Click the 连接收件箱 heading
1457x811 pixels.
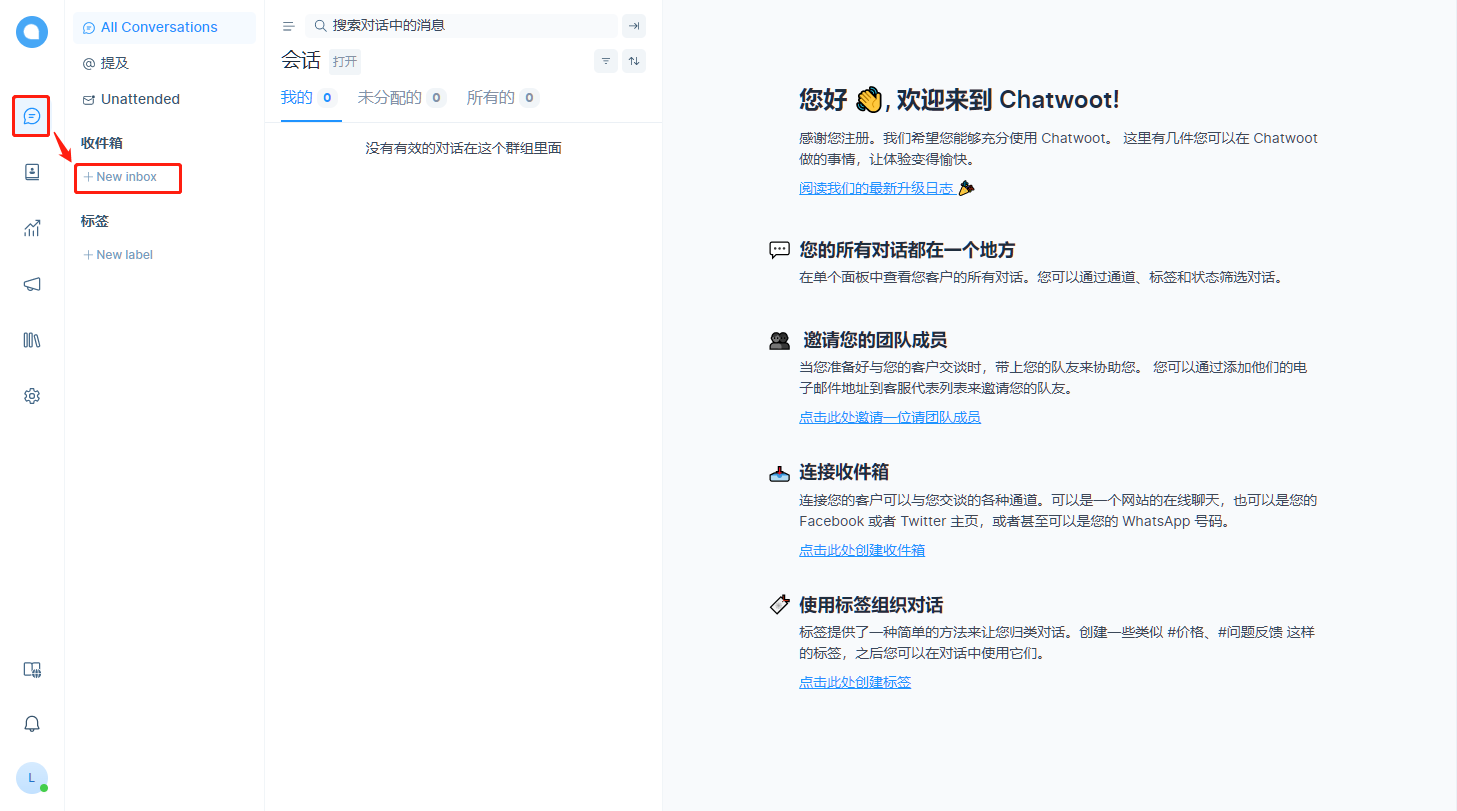pos(844,472)
